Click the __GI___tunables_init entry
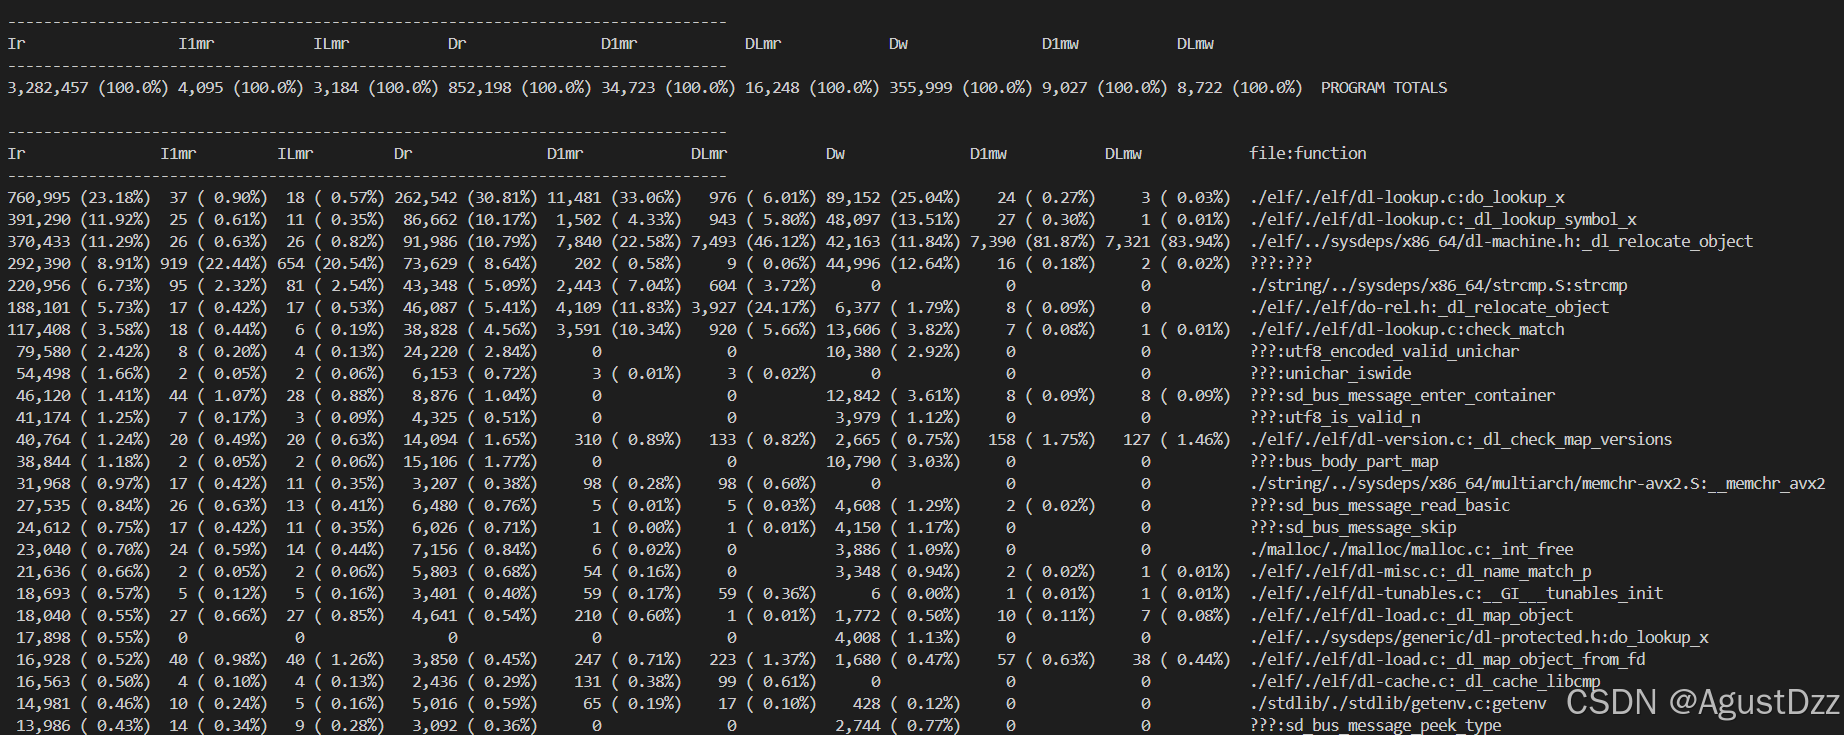 (1456, 594)
